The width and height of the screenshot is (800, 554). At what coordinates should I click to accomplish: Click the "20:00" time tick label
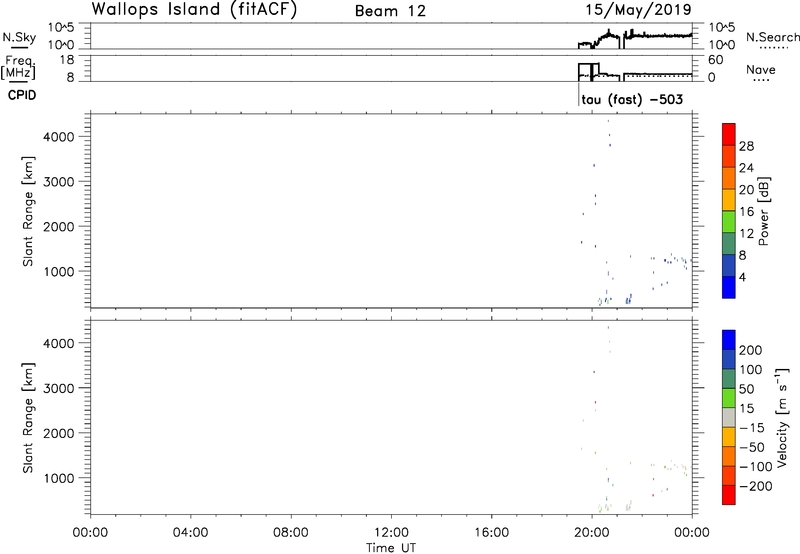591,533
